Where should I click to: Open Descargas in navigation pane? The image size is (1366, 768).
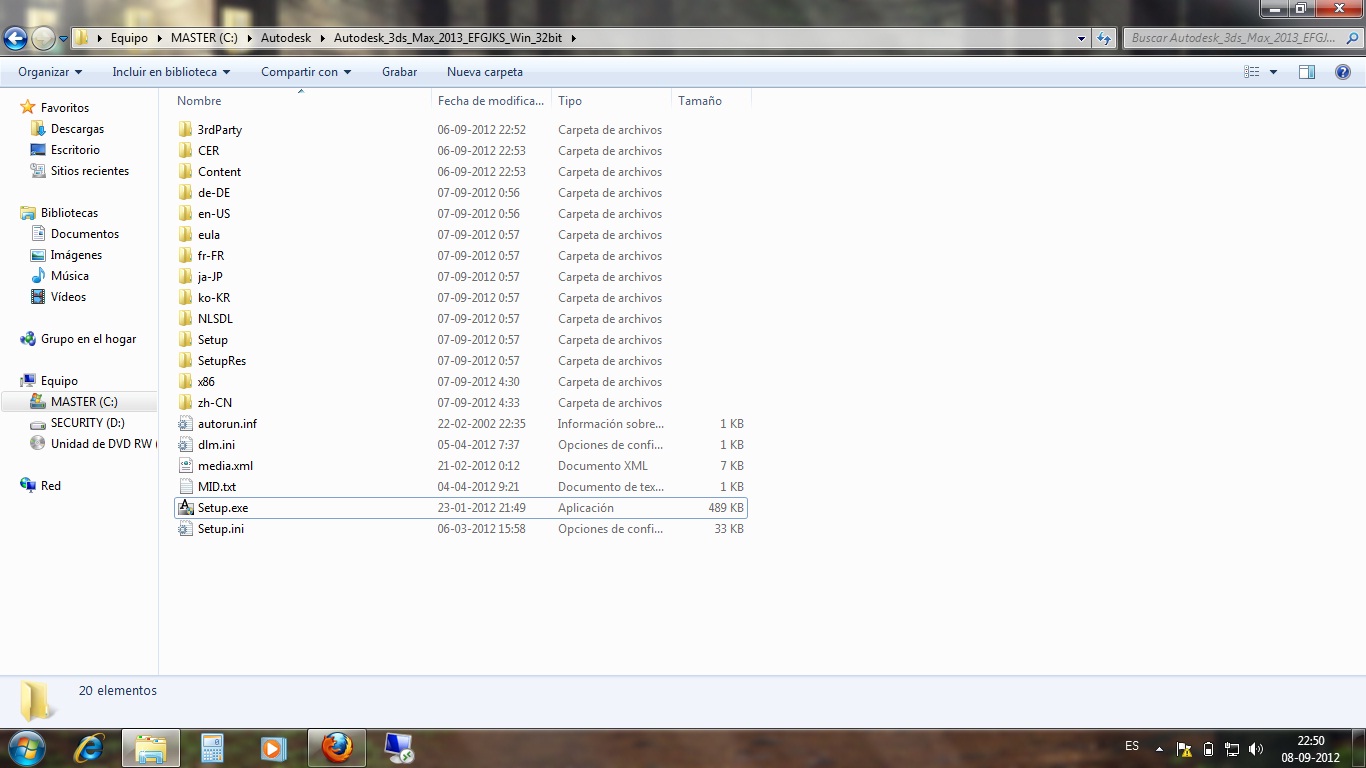click(77, 129)
